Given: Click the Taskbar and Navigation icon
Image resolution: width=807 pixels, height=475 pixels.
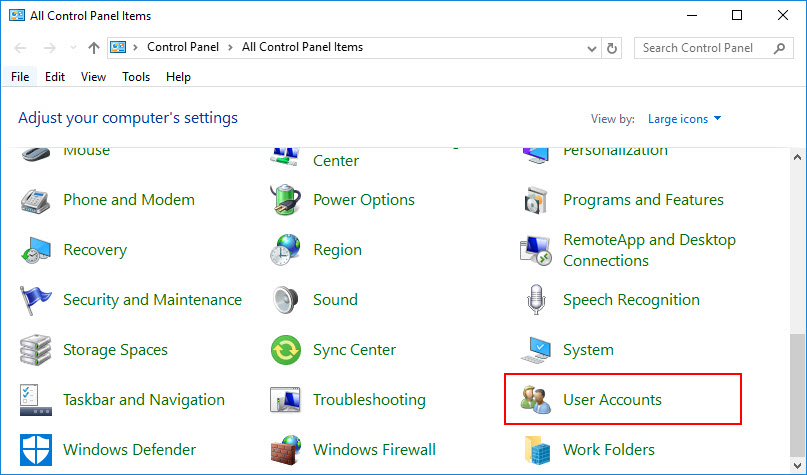Looking at the screenshot, I should click(36, 400).
